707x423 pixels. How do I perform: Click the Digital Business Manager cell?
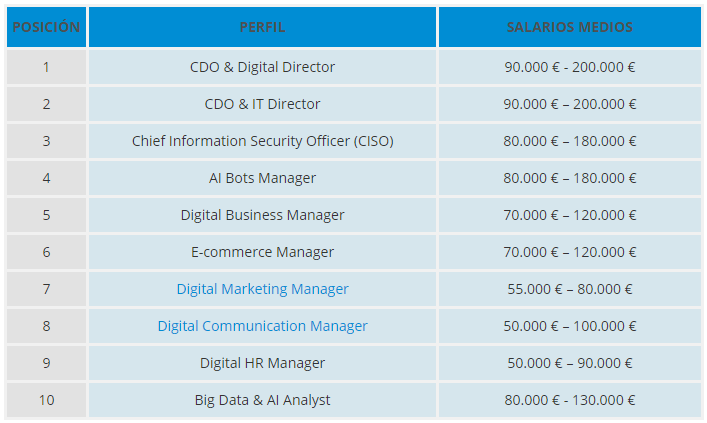(262, 215)
